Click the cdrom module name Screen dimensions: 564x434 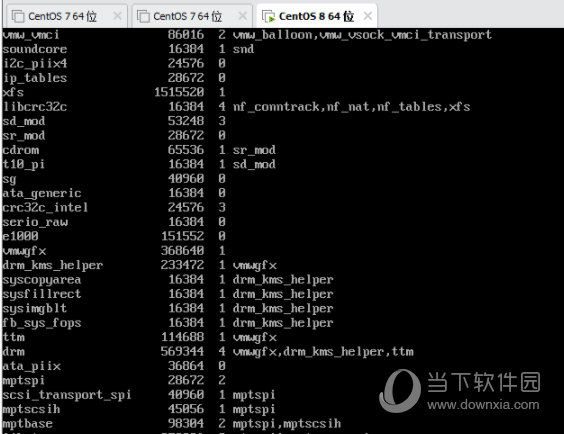pyautogui.click(x=21, y=150)
